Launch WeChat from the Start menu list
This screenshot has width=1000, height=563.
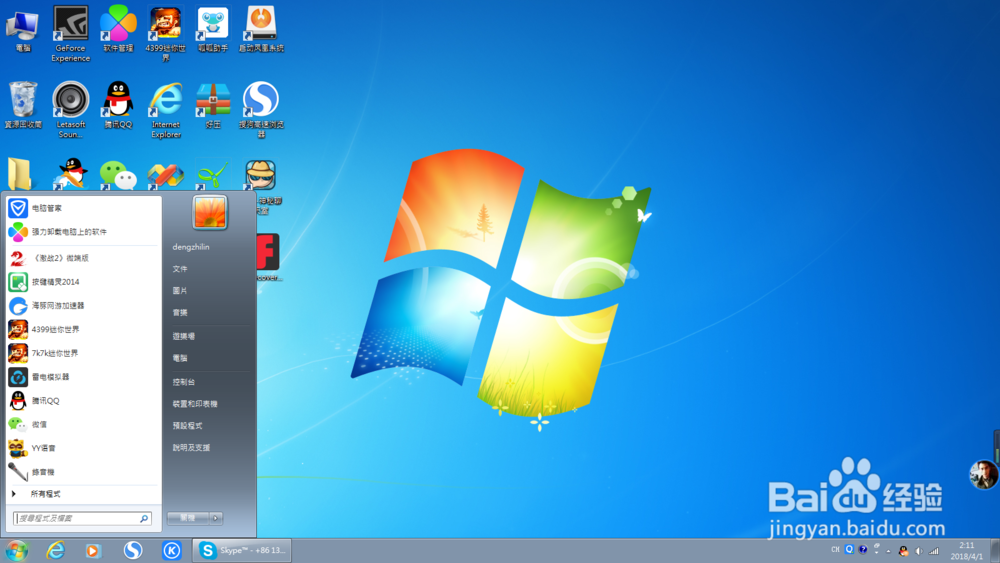pyautogui.click(x=82, y=425)
